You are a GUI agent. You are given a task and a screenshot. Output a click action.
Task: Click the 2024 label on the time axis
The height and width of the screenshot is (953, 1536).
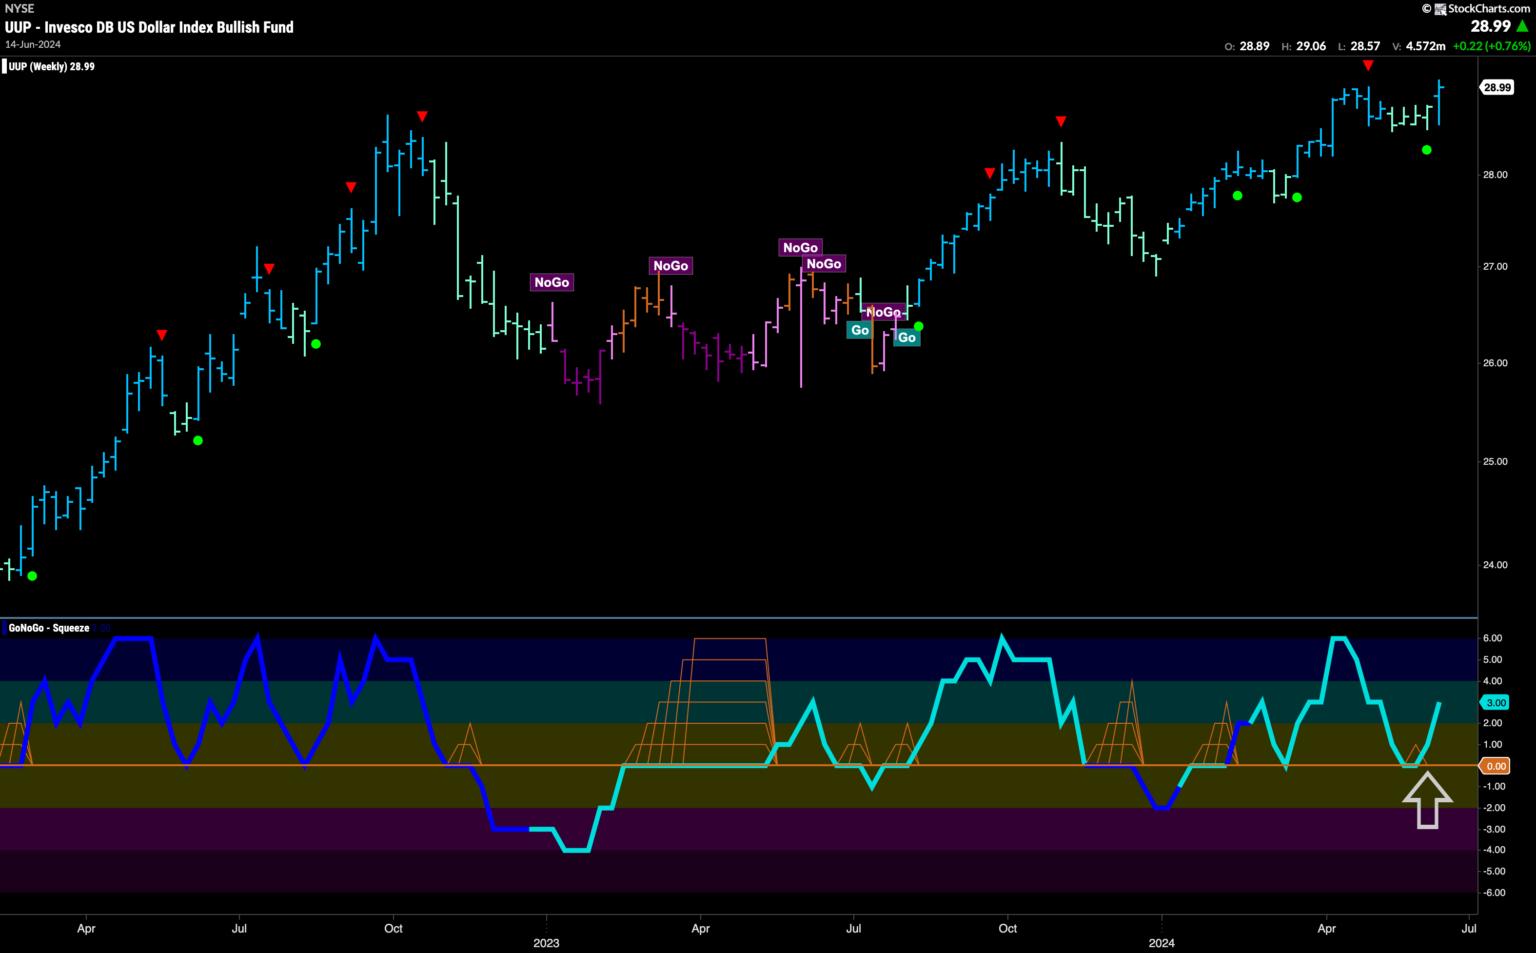coord(1161,943)
